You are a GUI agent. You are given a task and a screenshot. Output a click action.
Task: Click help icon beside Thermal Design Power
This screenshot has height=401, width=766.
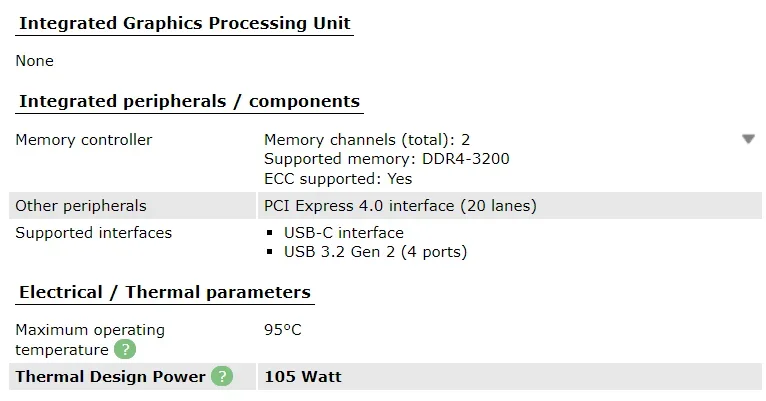pos(222,377)
